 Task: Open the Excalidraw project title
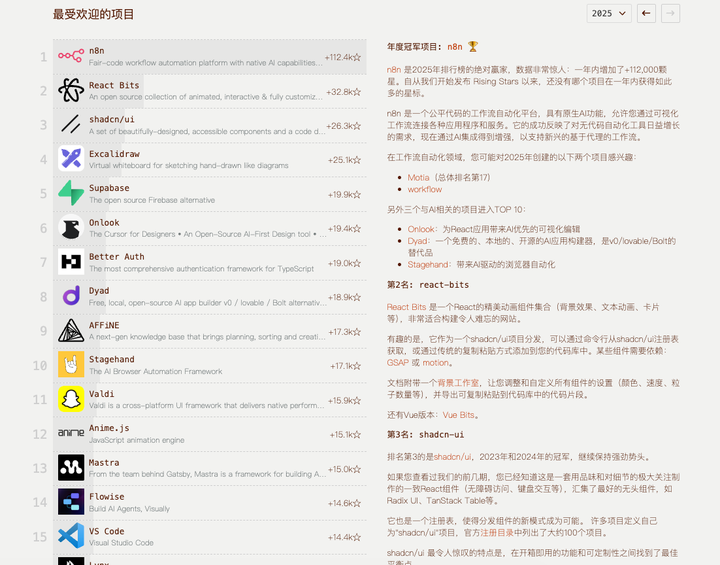pos(114,153)
